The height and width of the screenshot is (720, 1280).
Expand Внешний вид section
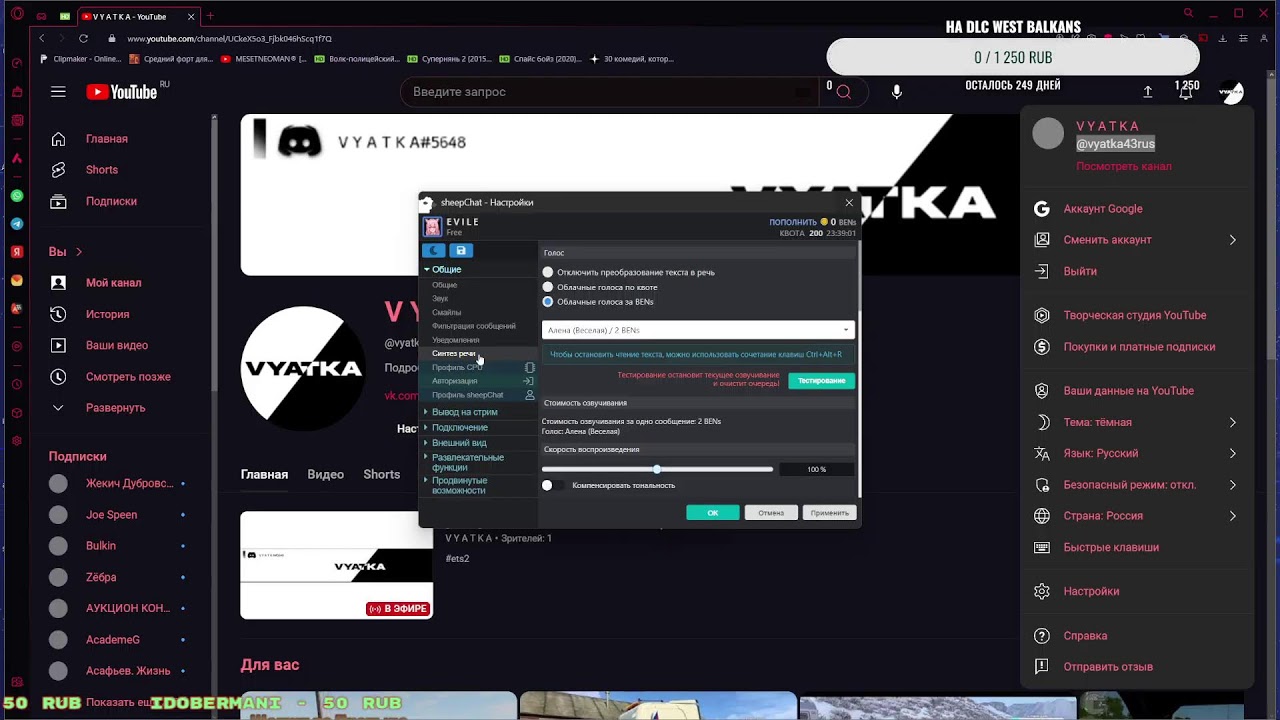[426, 443]
